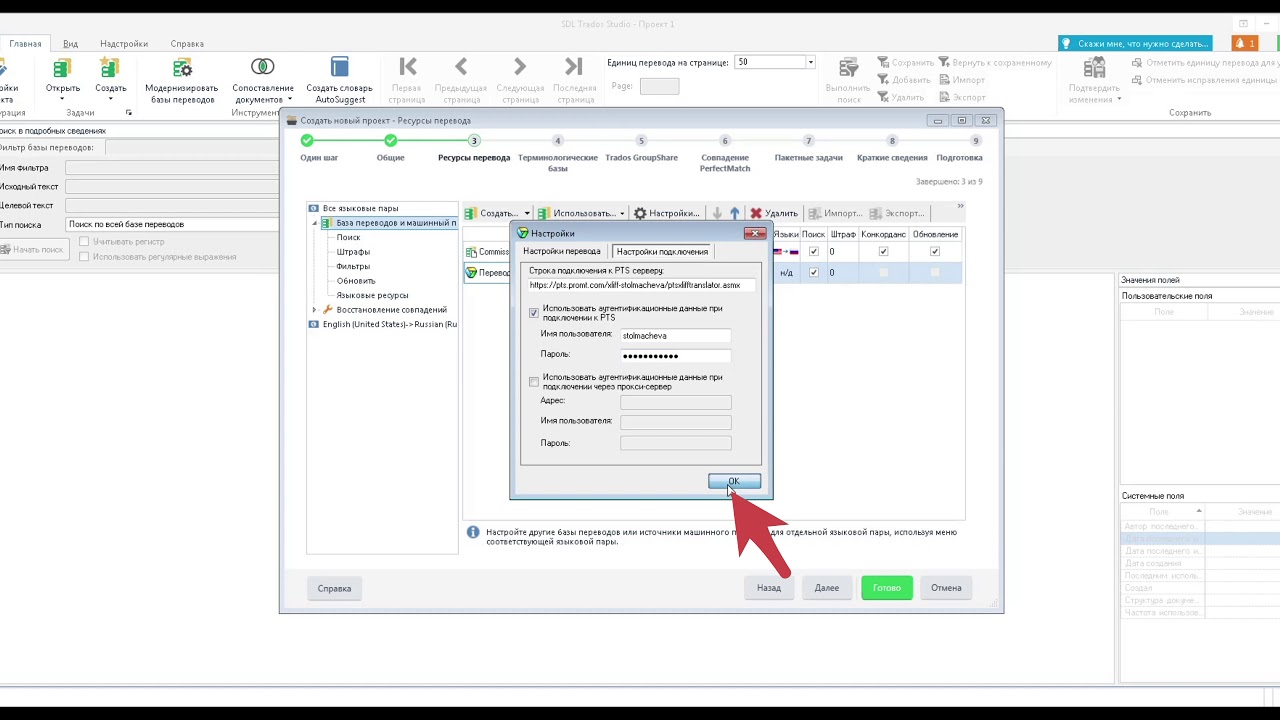This screenshot has width=1280, height=720.
Task: Click the Отмена button
Action: point(946,588)
